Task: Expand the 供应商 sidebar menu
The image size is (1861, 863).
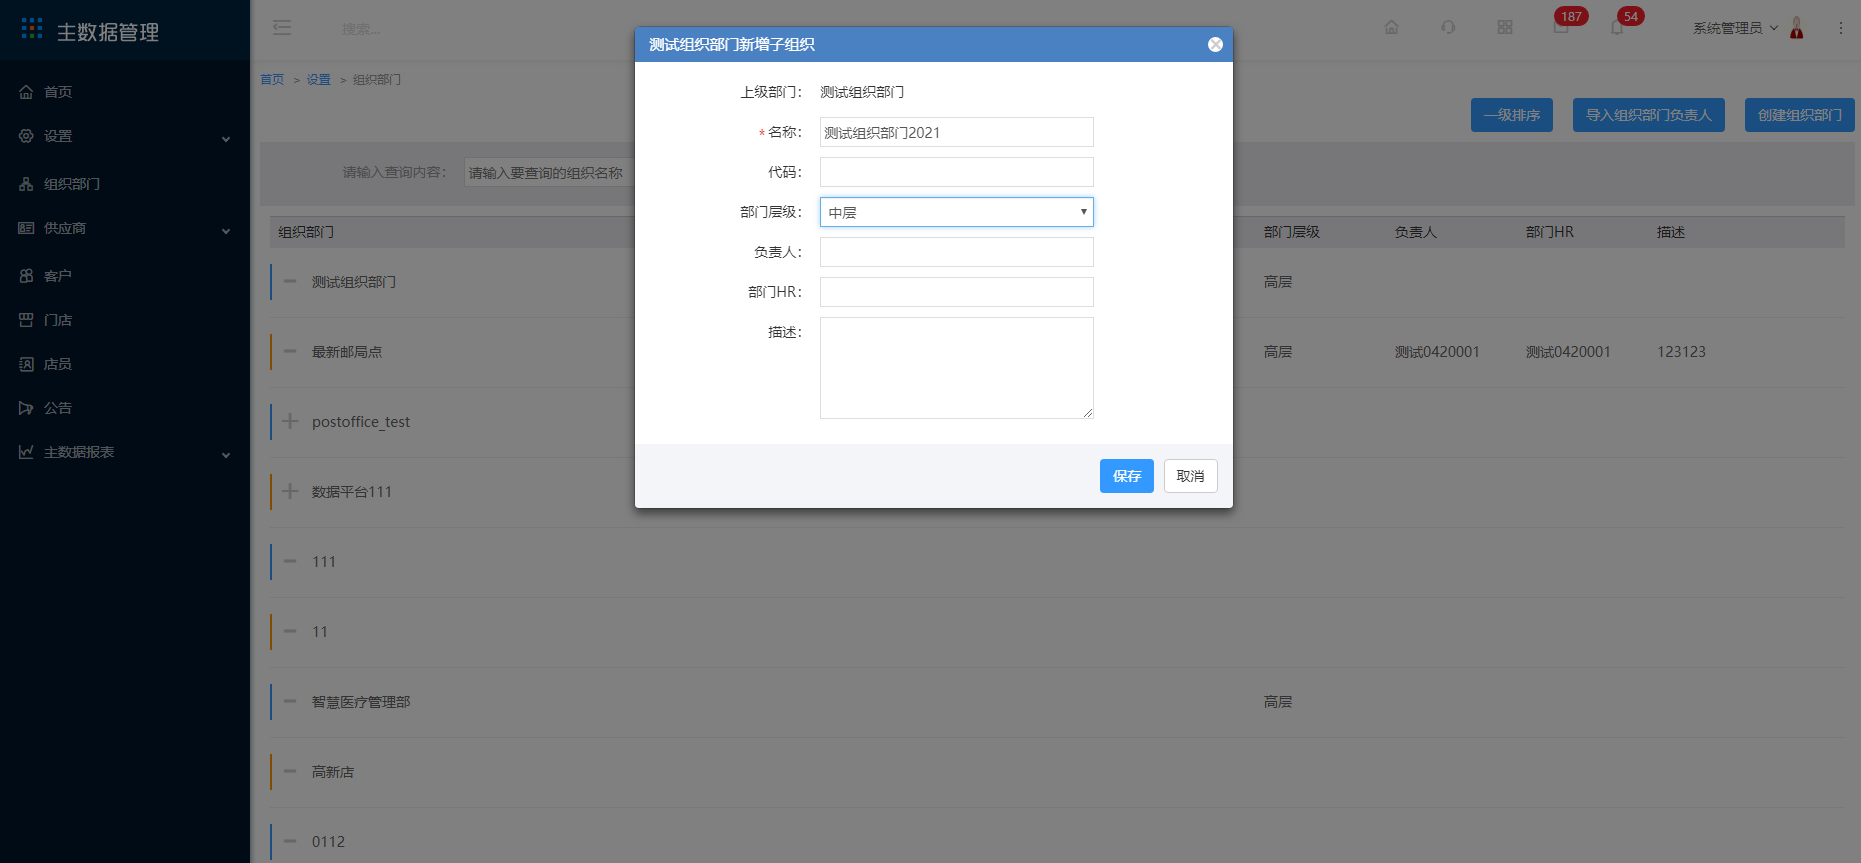Action: [x=125, y=228]
